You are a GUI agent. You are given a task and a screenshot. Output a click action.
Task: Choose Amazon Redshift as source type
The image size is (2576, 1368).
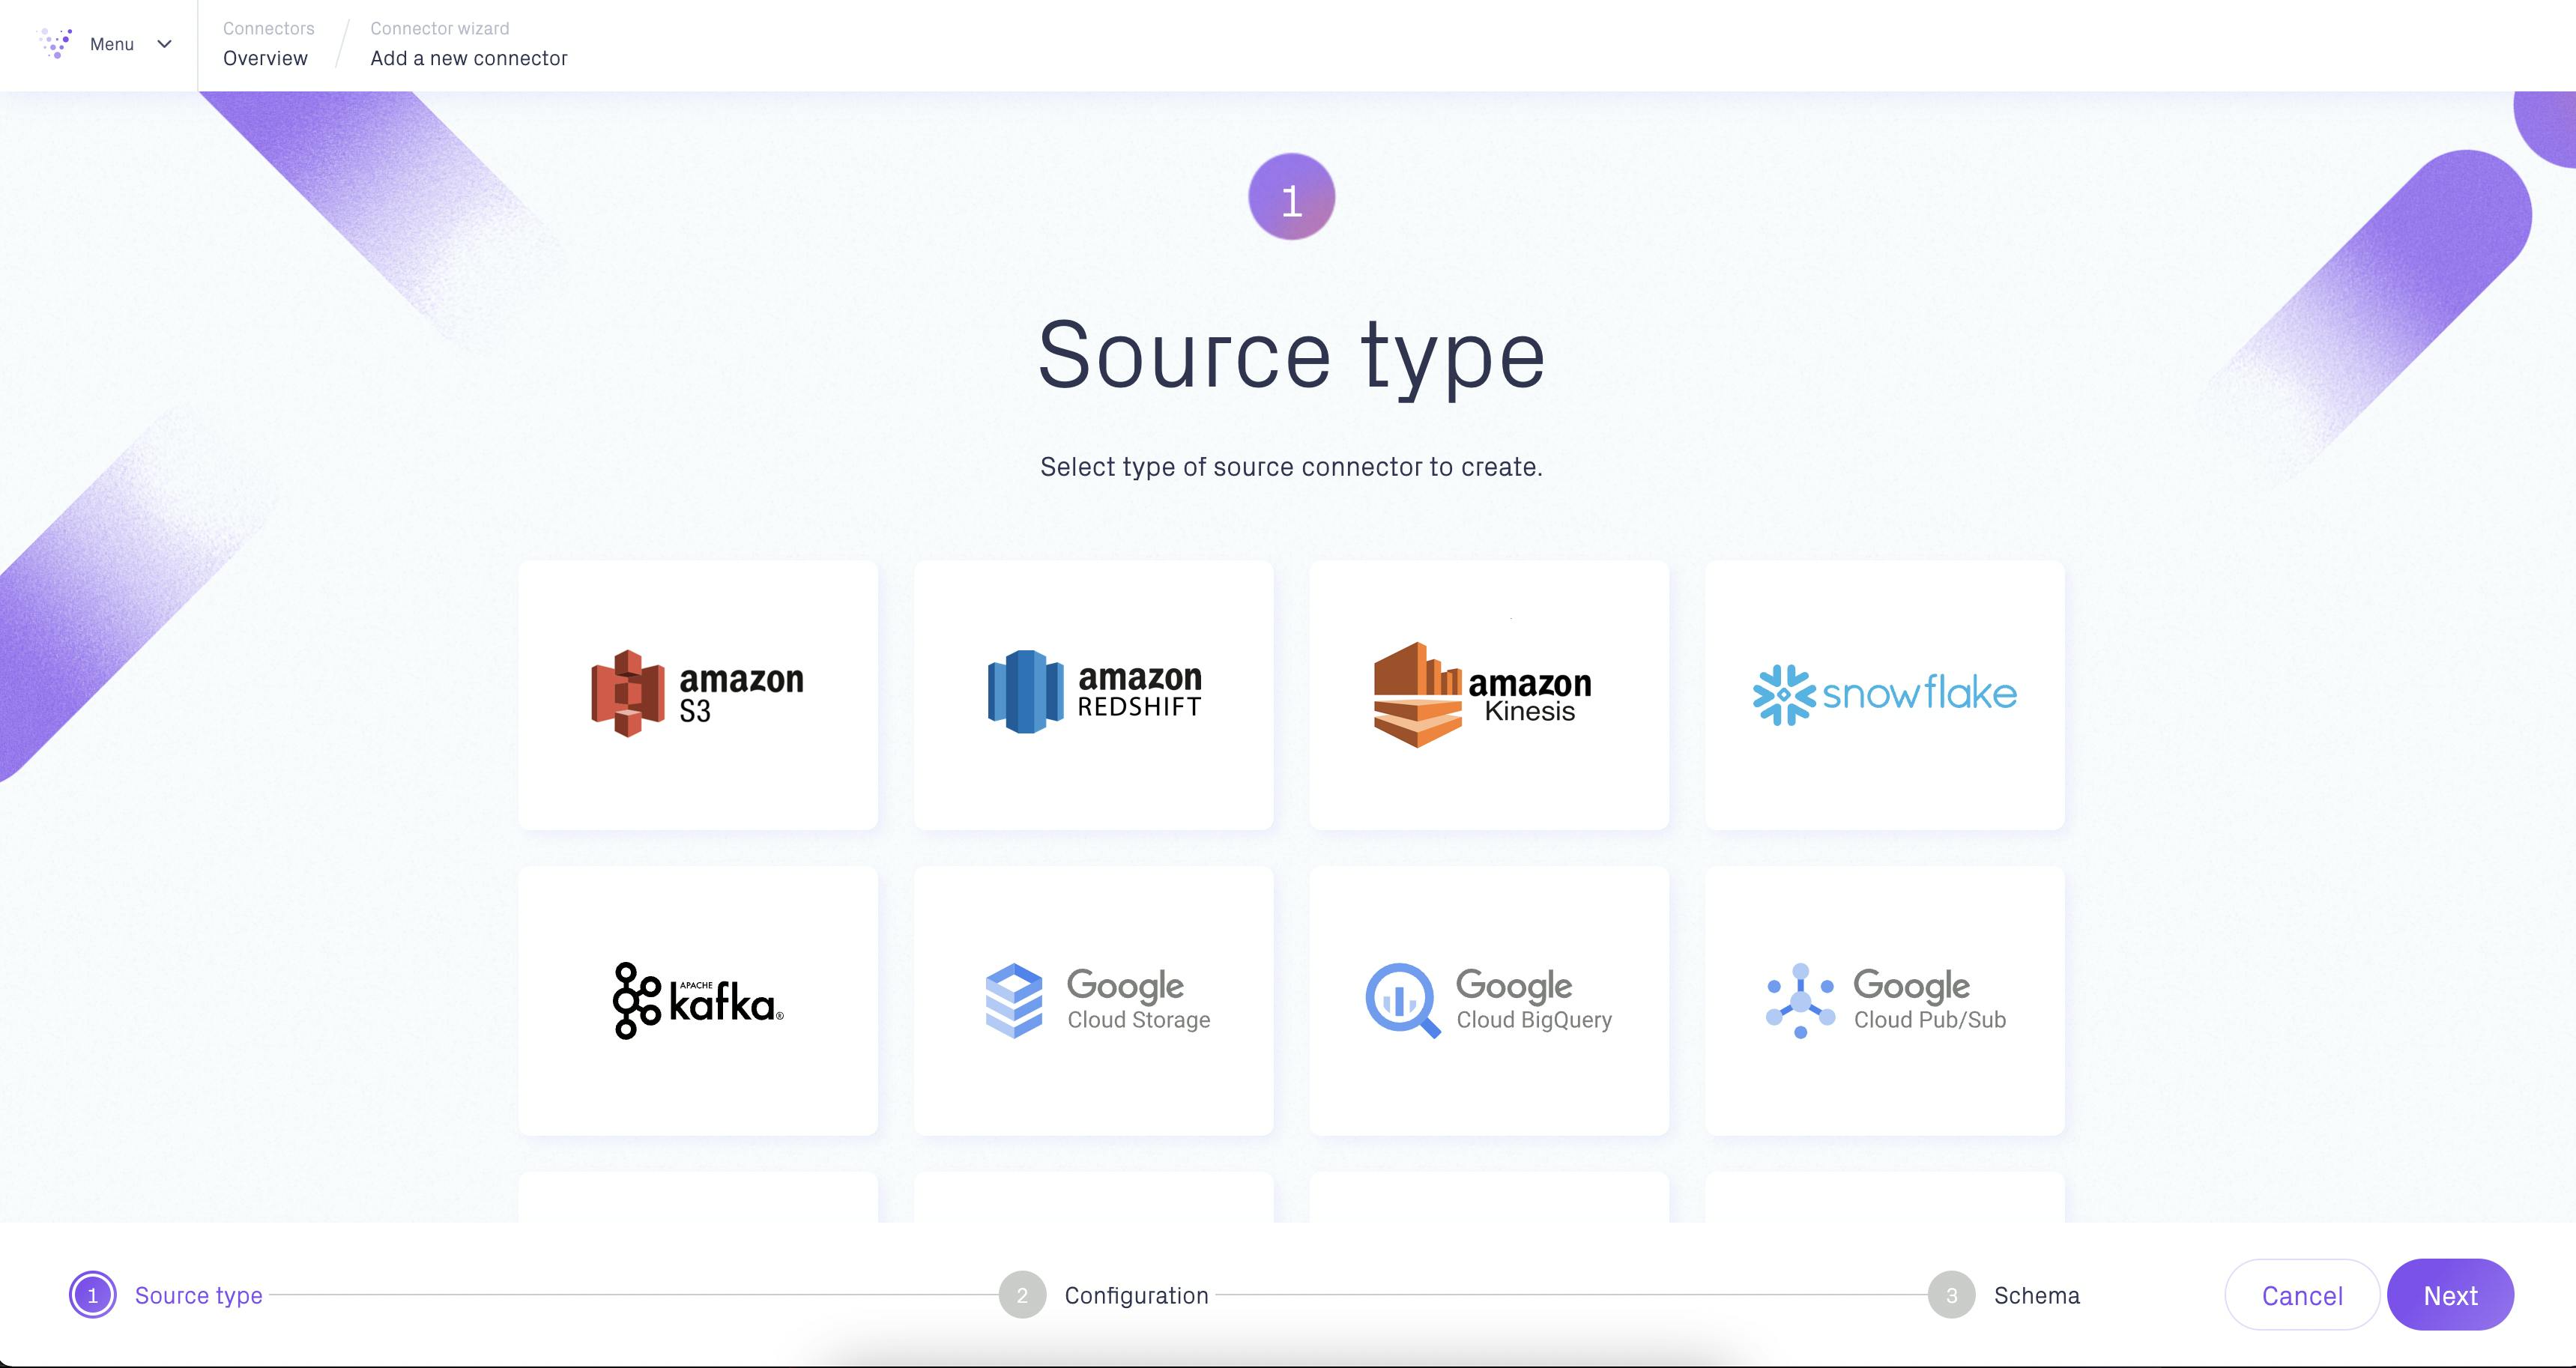1093,695
